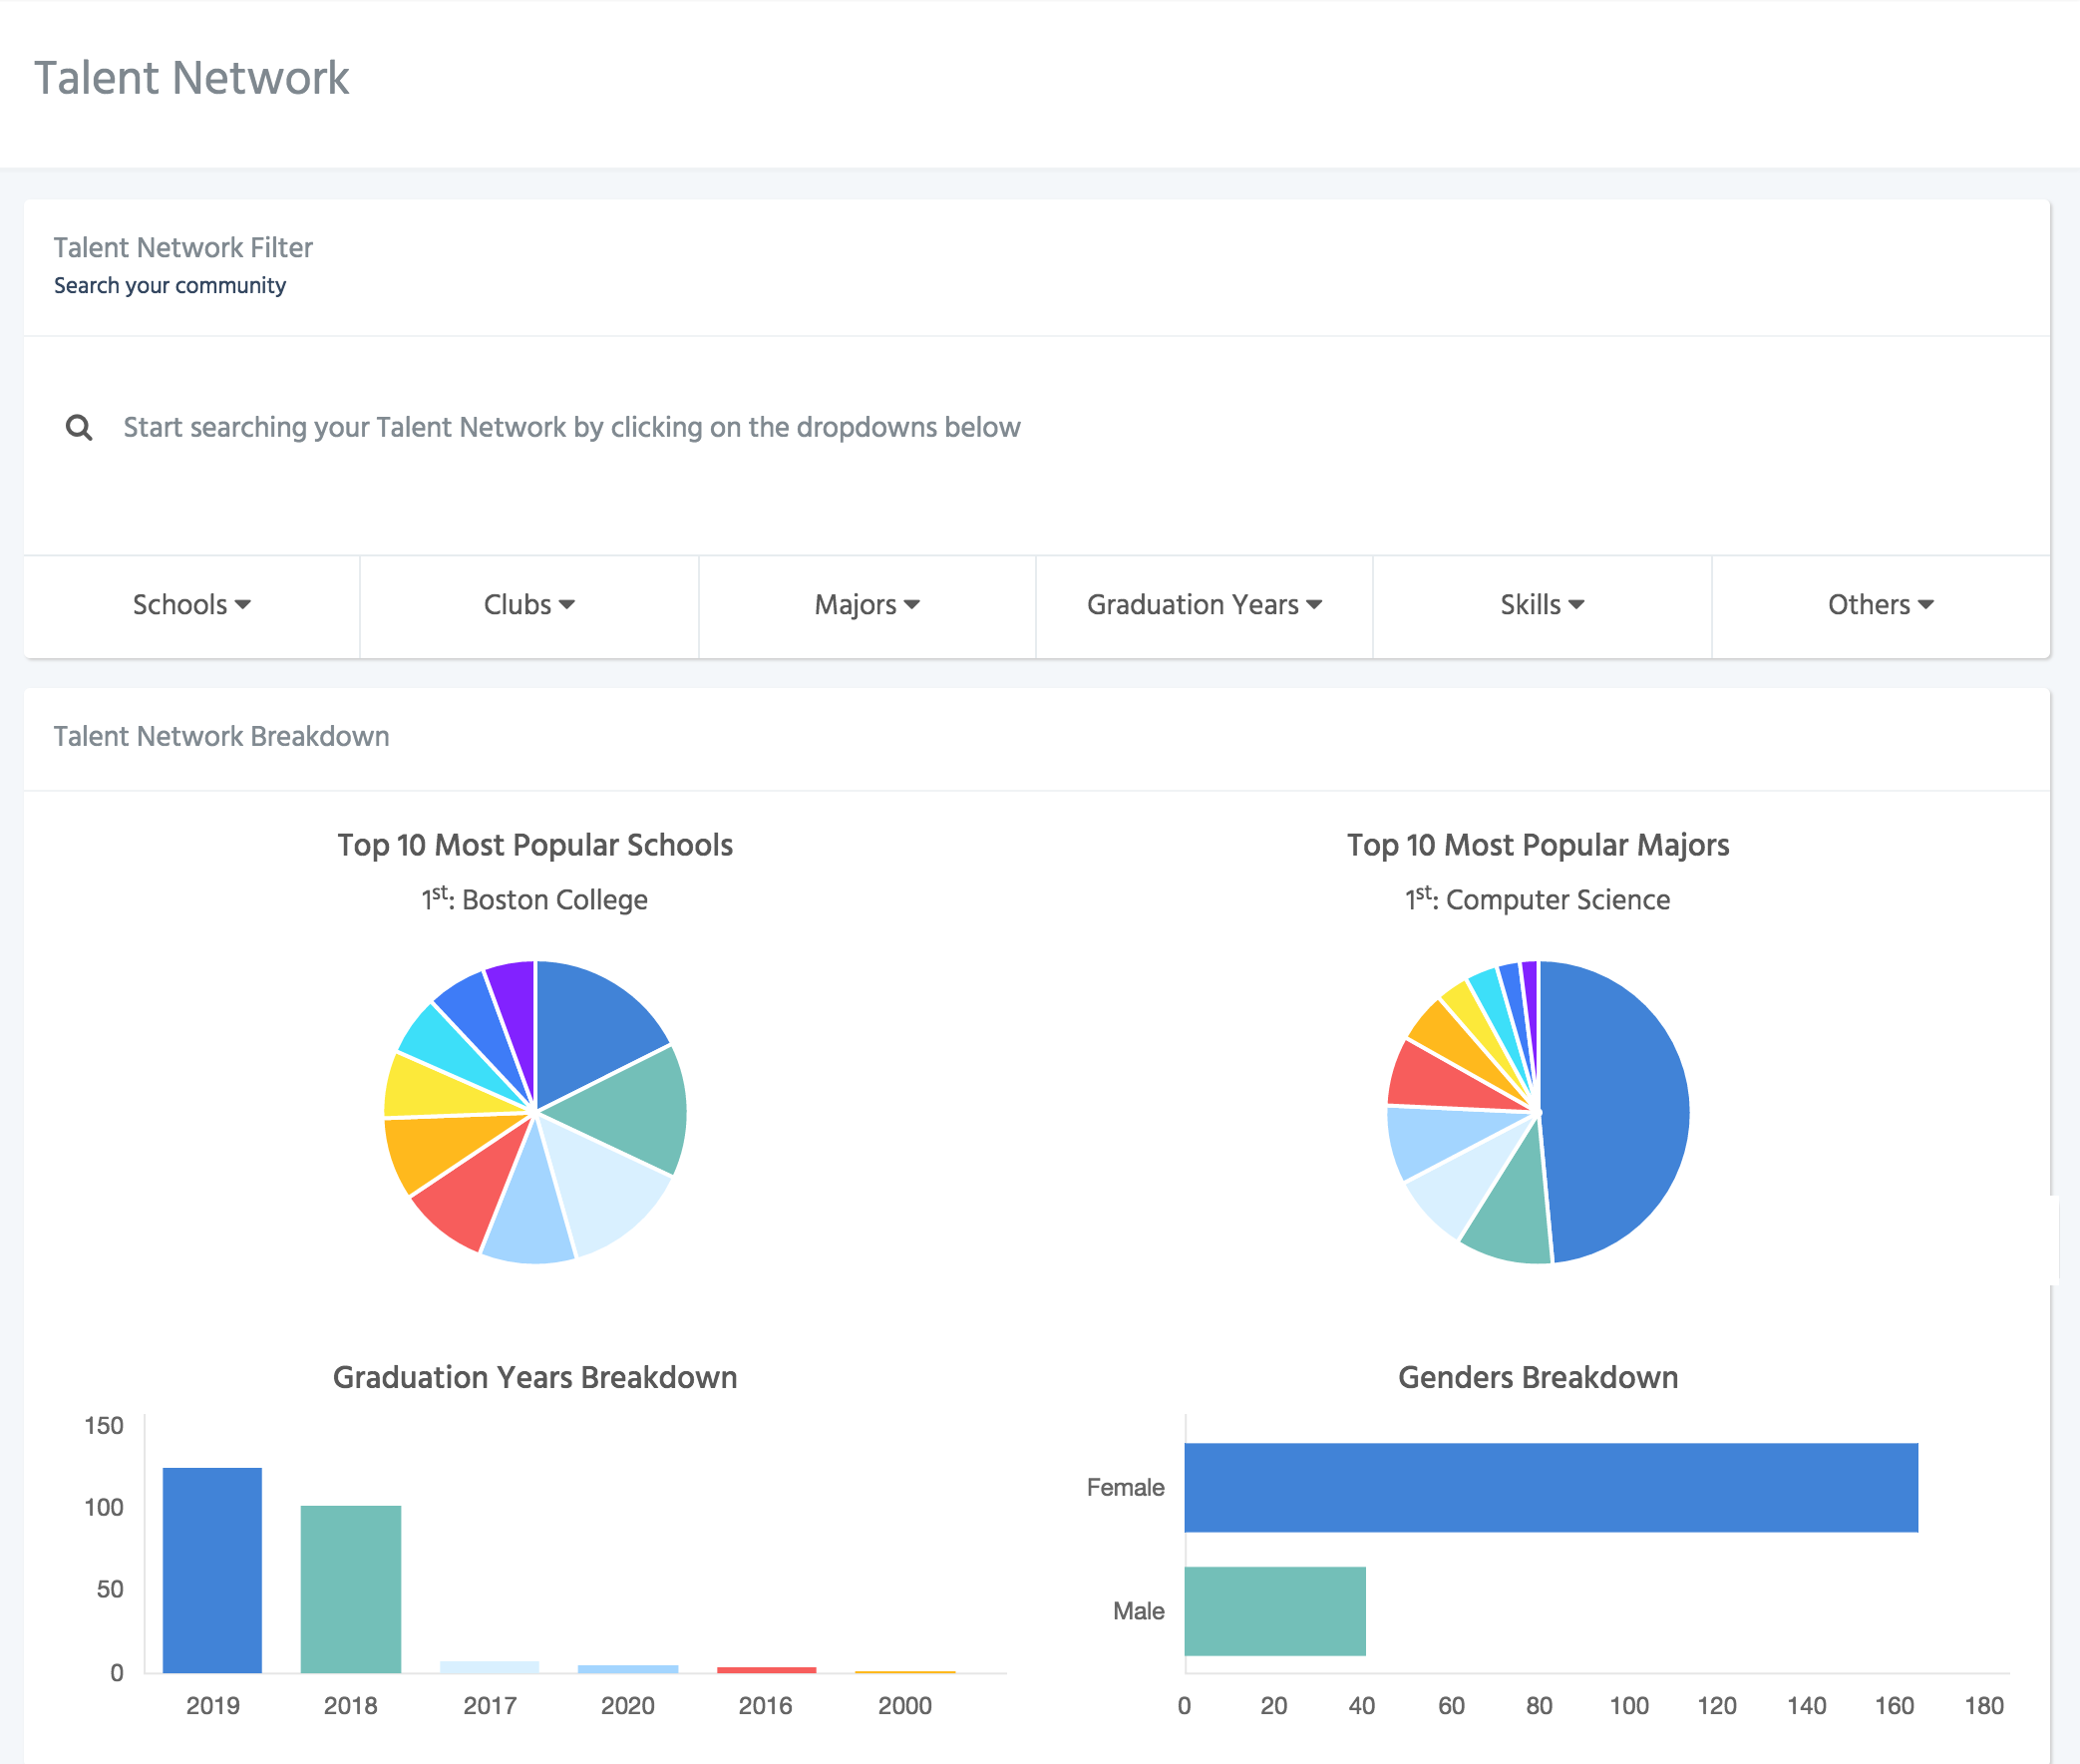Open the Skills dropdown menu
This screenshot has height=1764, width=2080.
[x=1541, y=605]
